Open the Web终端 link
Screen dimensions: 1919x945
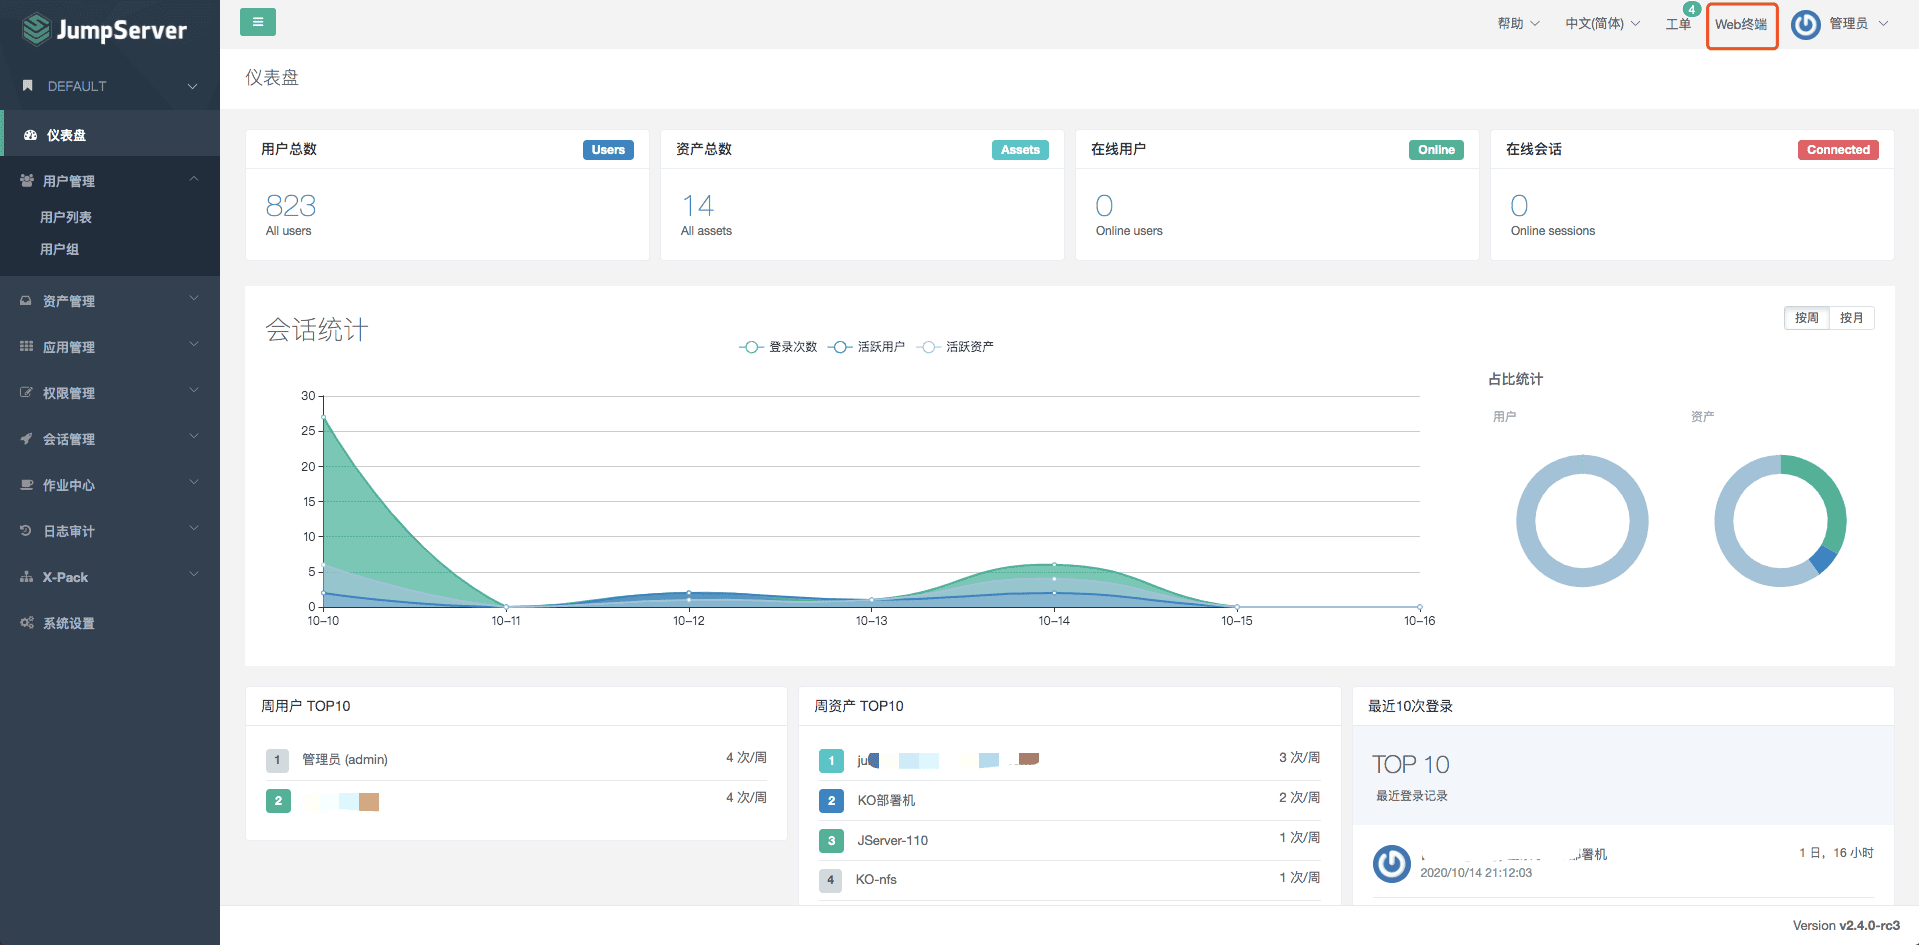(1741, 25)
